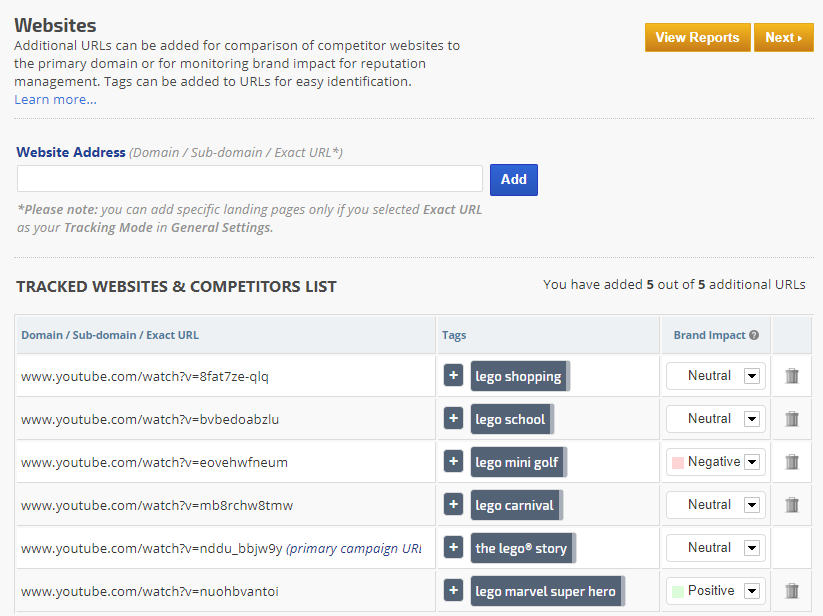Open Brand Impact dropdown for lego shopping
This screenshot has height=616, width=823.
point(752,376)
